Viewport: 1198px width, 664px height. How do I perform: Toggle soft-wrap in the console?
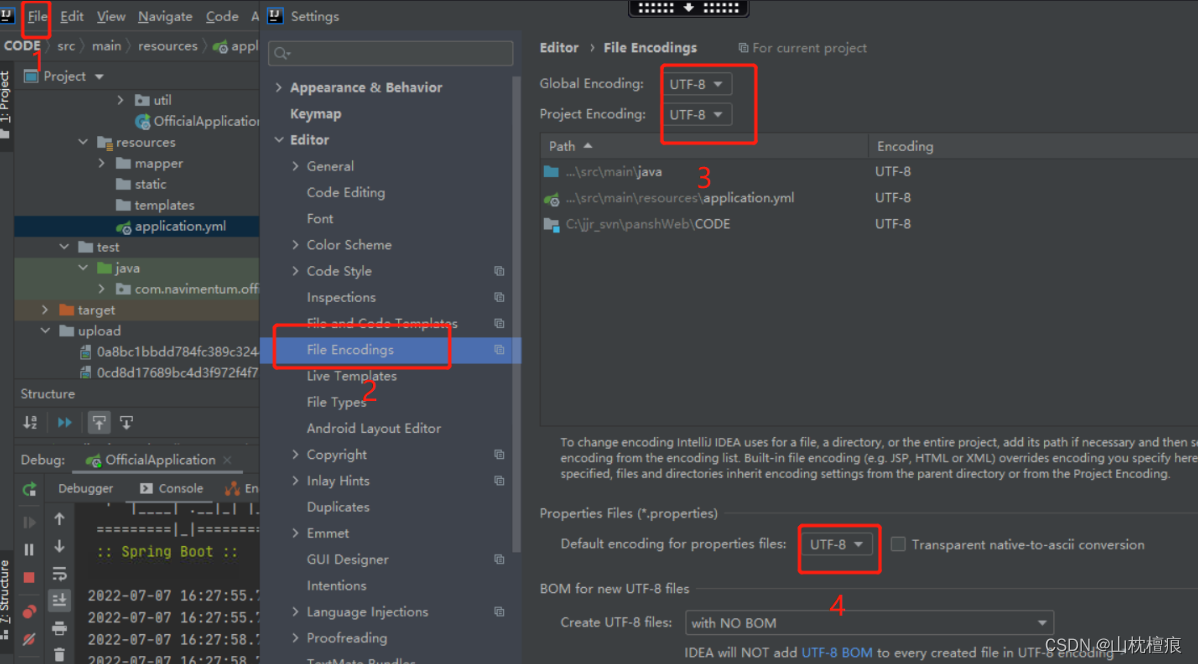60,572
